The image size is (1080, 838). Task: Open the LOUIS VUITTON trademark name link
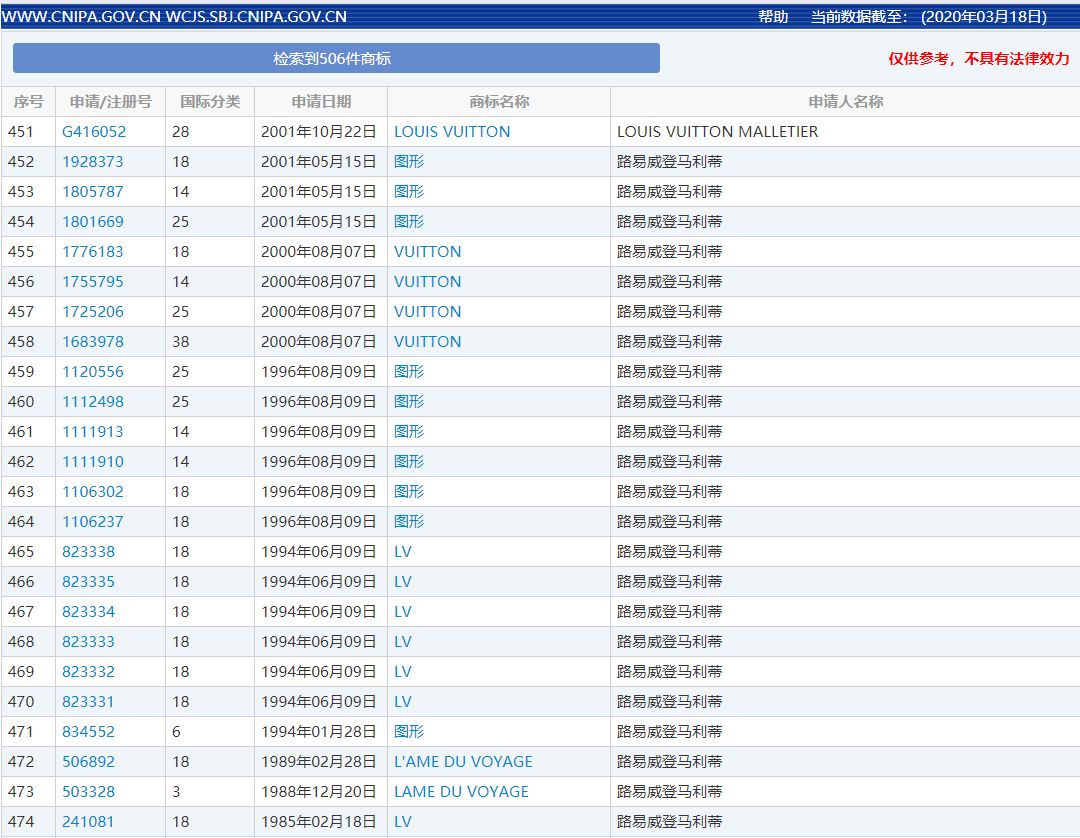point(452,132)
